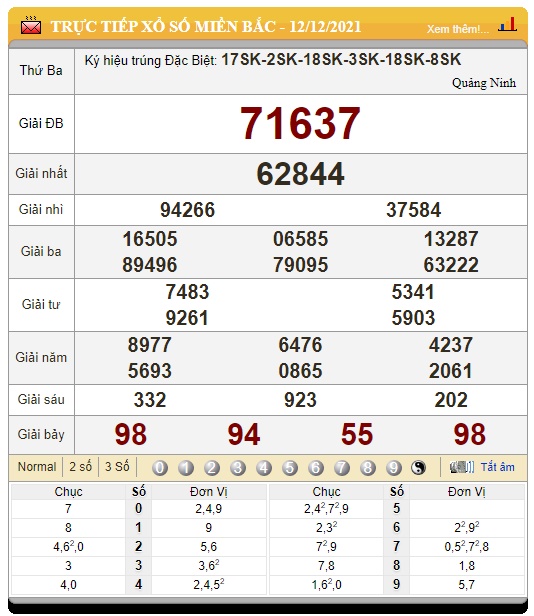Switch to 3 Số view mode
Viewport: 534px width, 616px height.
(x=117, y=467)
